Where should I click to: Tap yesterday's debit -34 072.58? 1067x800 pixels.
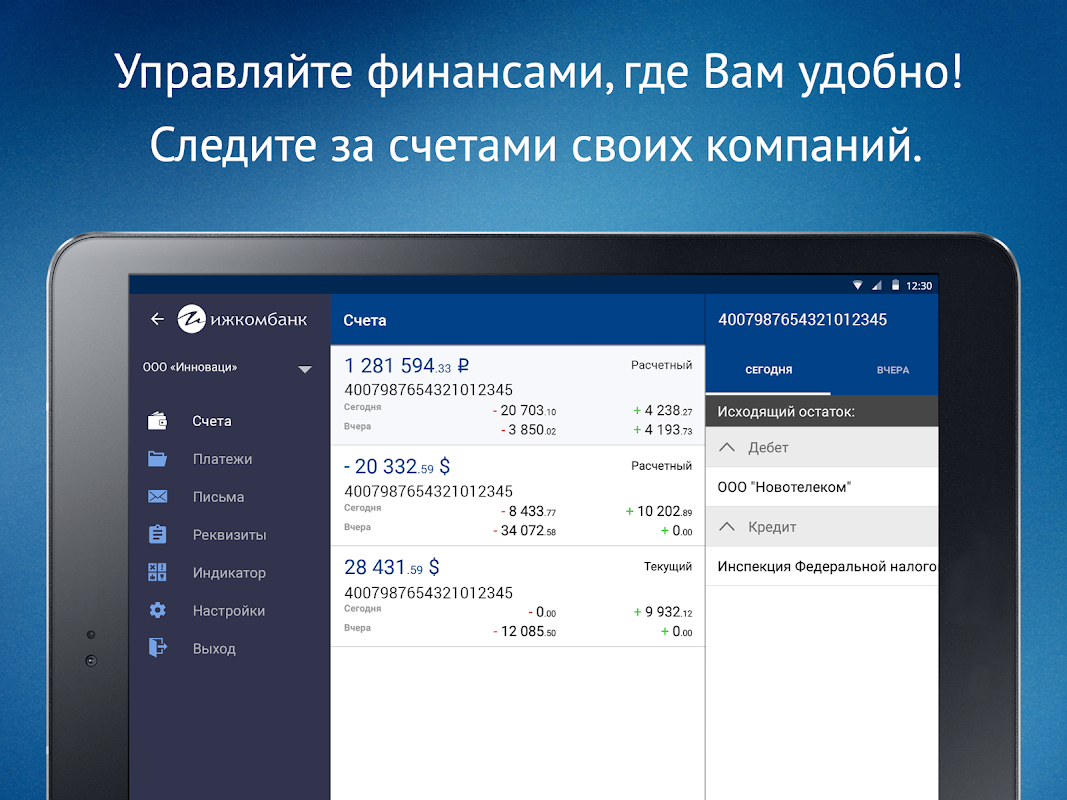point(524,531)
